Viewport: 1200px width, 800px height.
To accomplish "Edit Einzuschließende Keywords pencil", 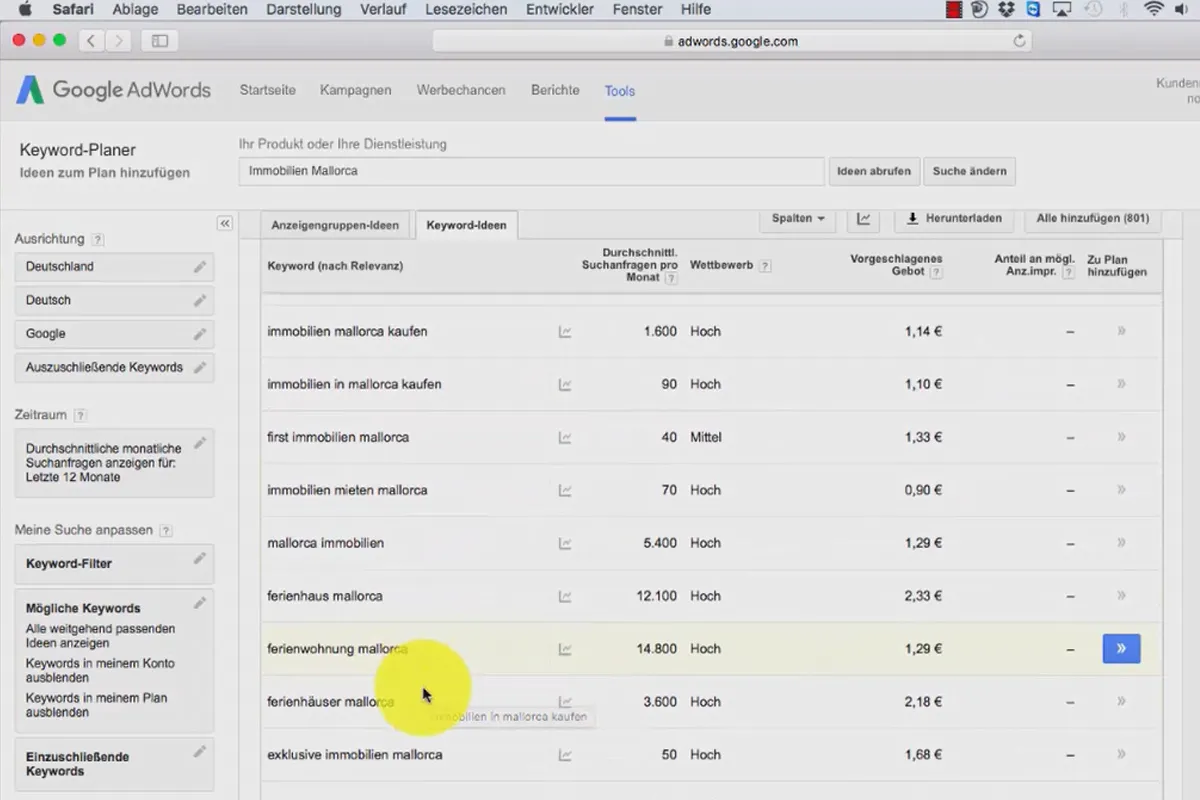I will pyautogui.click(x=200, y=751).
